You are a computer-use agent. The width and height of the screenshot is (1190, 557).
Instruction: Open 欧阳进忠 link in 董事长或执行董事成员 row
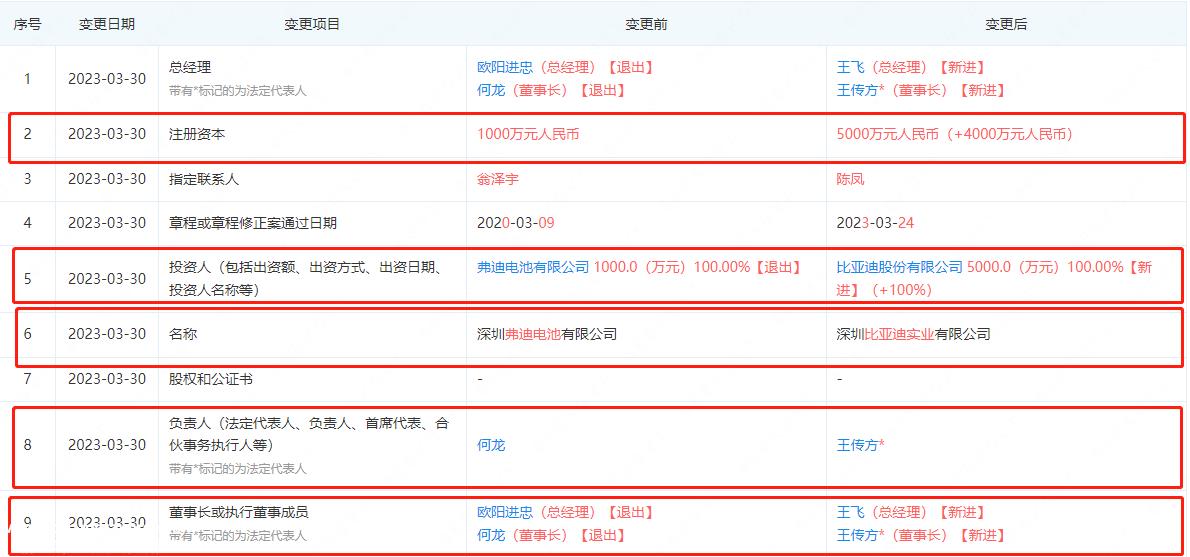click(505, 513)
